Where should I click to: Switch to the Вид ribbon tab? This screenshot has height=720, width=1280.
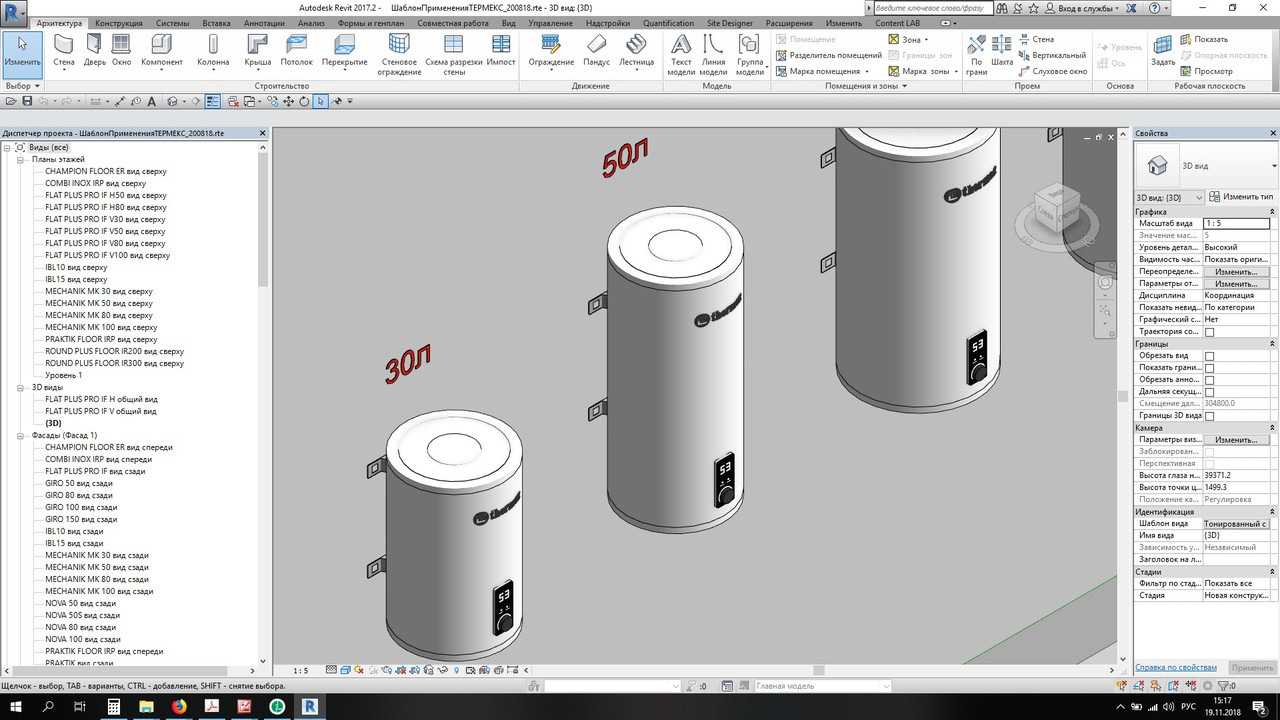[508, 23]
